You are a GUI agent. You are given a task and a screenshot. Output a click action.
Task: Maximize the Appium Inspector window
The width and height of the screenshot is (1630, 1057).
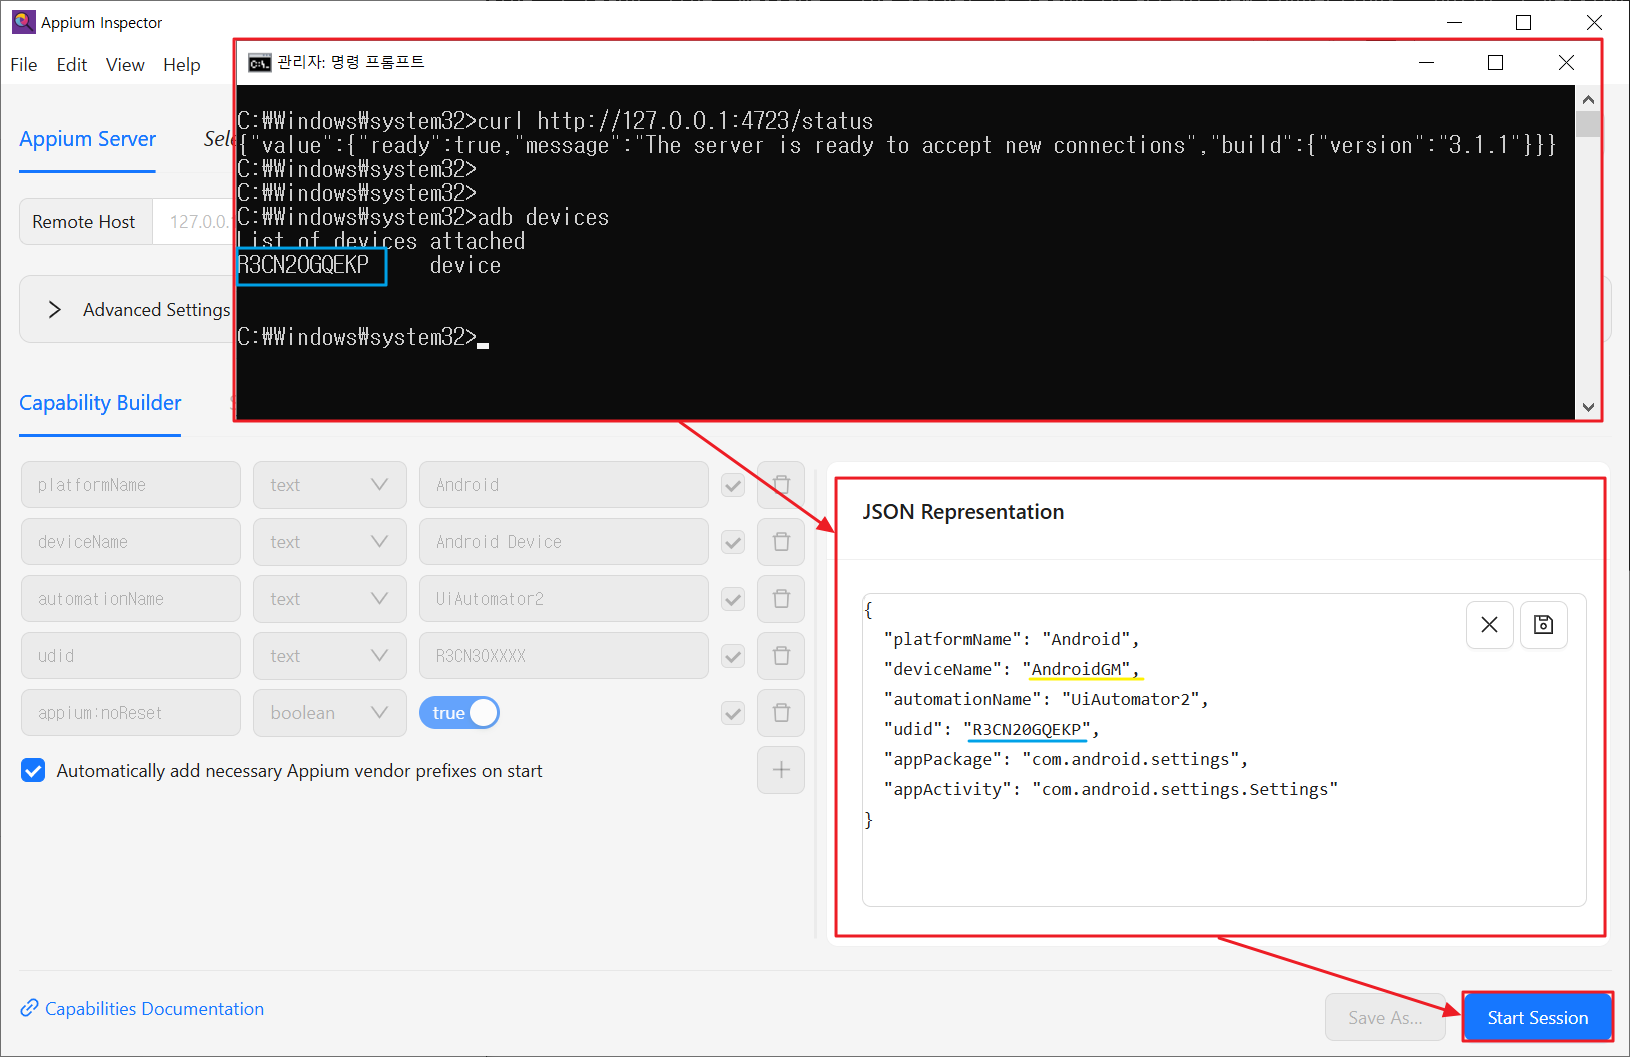pyautogui.click(x=1524, y=22)
